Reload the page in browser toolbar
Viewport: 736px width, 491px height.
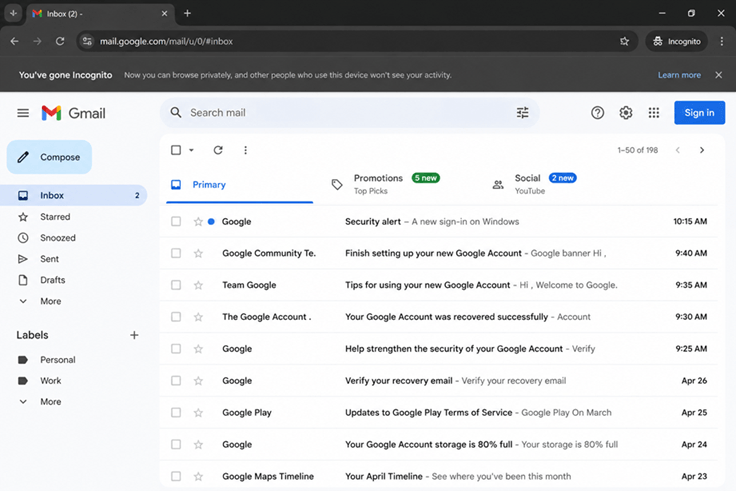[60, 41]
